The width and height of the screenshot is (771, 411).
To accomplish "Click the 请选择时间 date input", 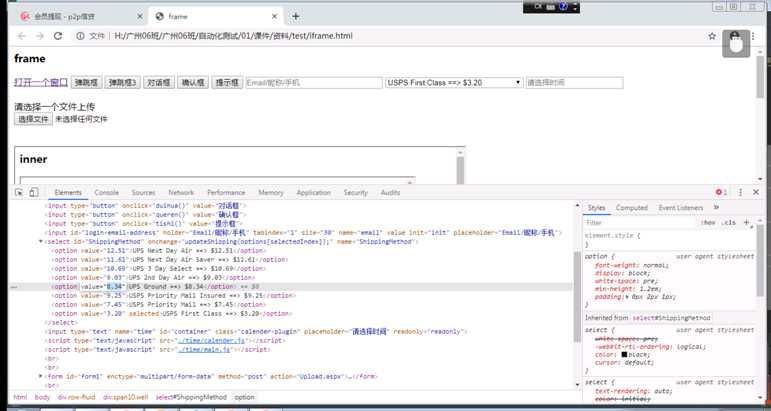I will [574, 83].
